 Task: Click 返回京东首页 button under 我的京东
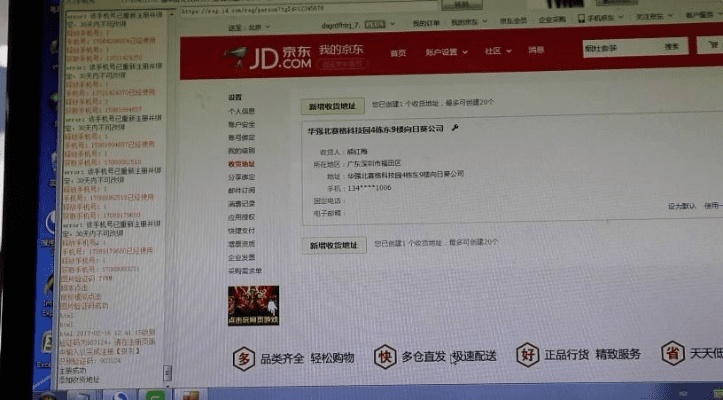(342, 65)
